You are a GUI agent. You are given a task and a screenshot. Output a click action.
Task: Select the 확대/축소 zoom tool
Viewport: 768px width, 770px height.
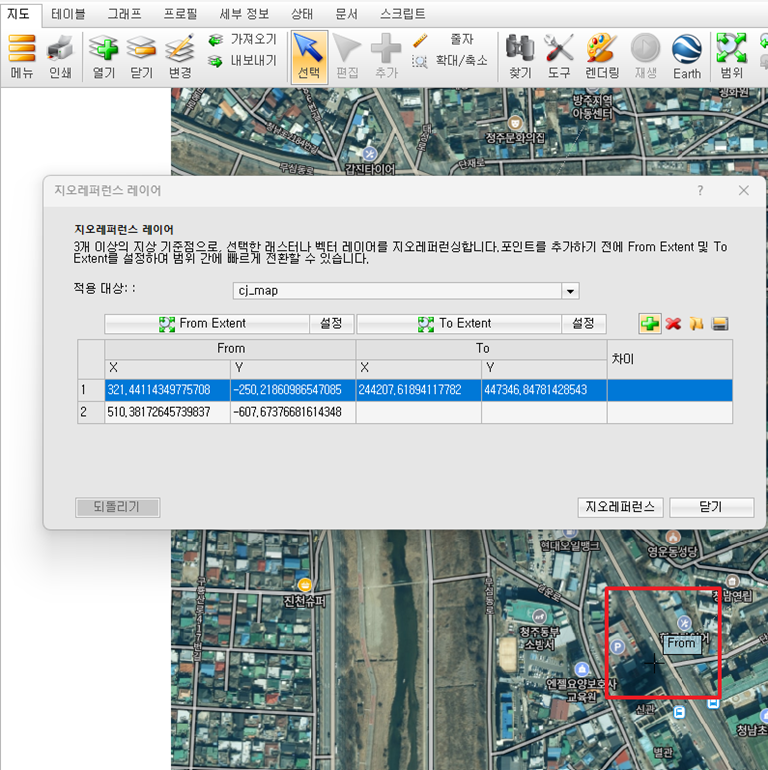[x=450, y=61]
